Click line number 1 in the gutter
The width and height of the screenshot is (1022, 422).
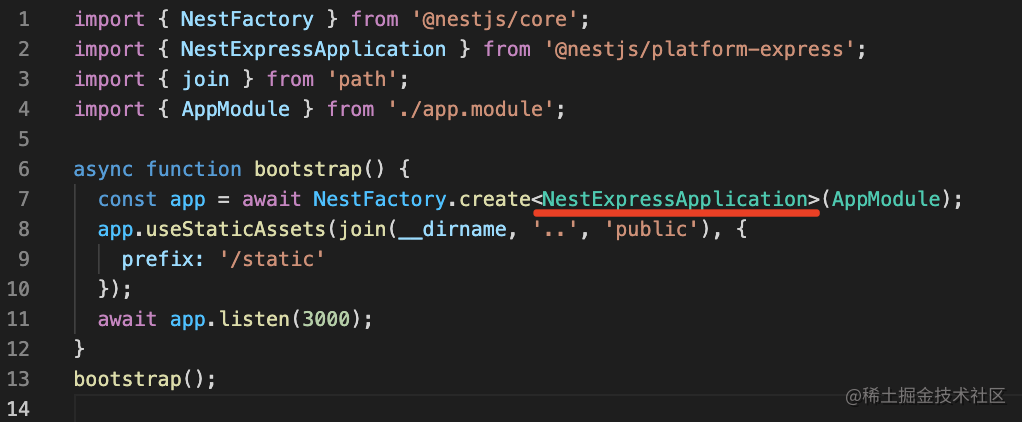coord(24,18)
